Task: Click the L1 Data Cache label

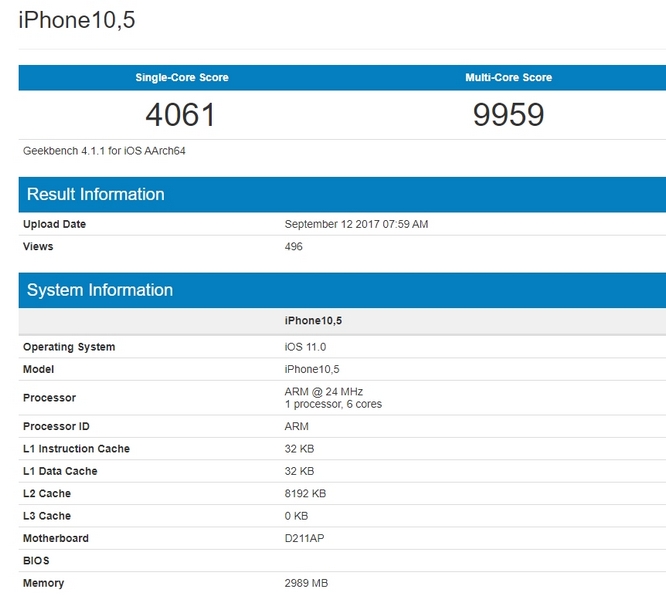Action: pos(60,471)
